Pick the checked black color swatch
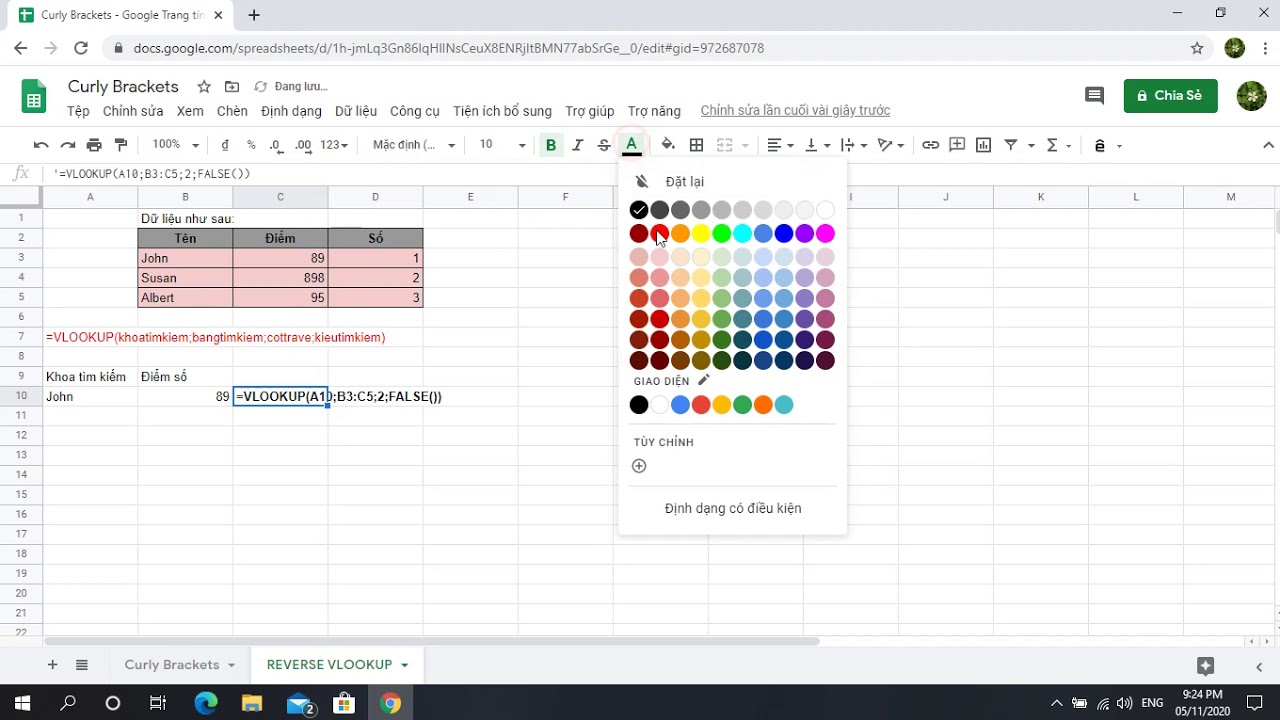Screen dimensions: 1280x720 (639, 210)
